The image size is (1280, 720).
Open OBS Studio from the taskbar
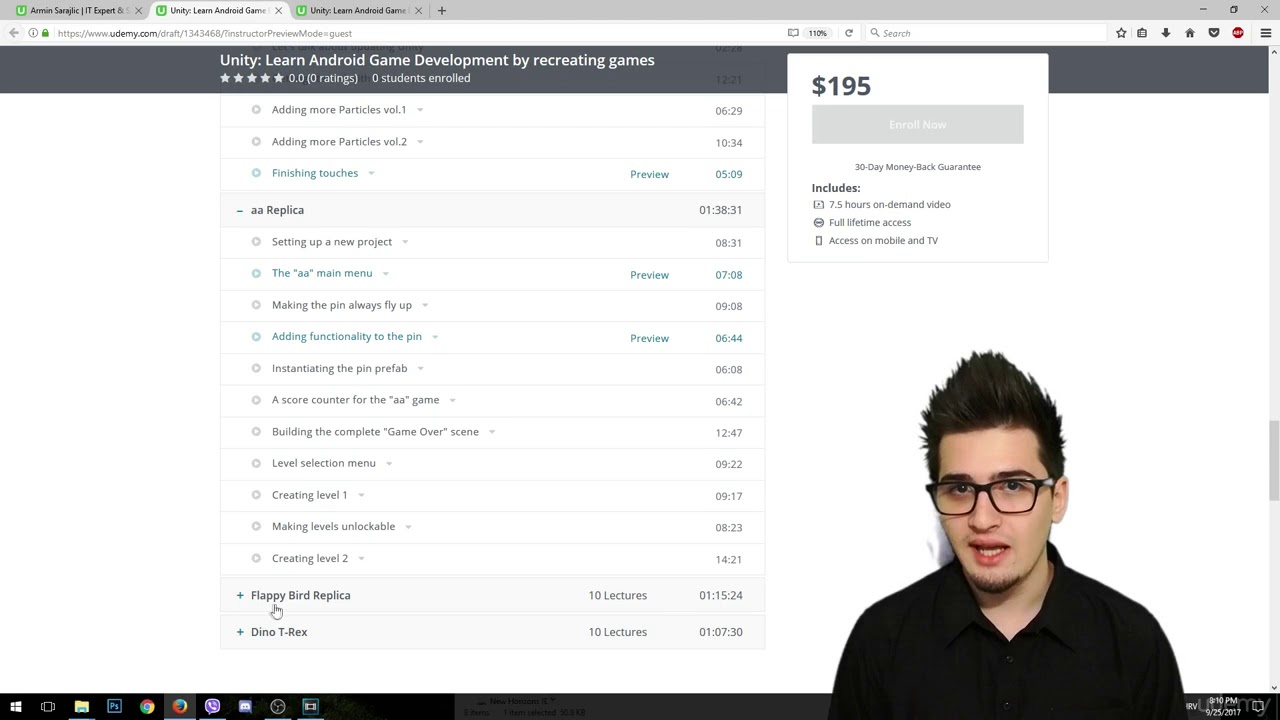(278, 707)
